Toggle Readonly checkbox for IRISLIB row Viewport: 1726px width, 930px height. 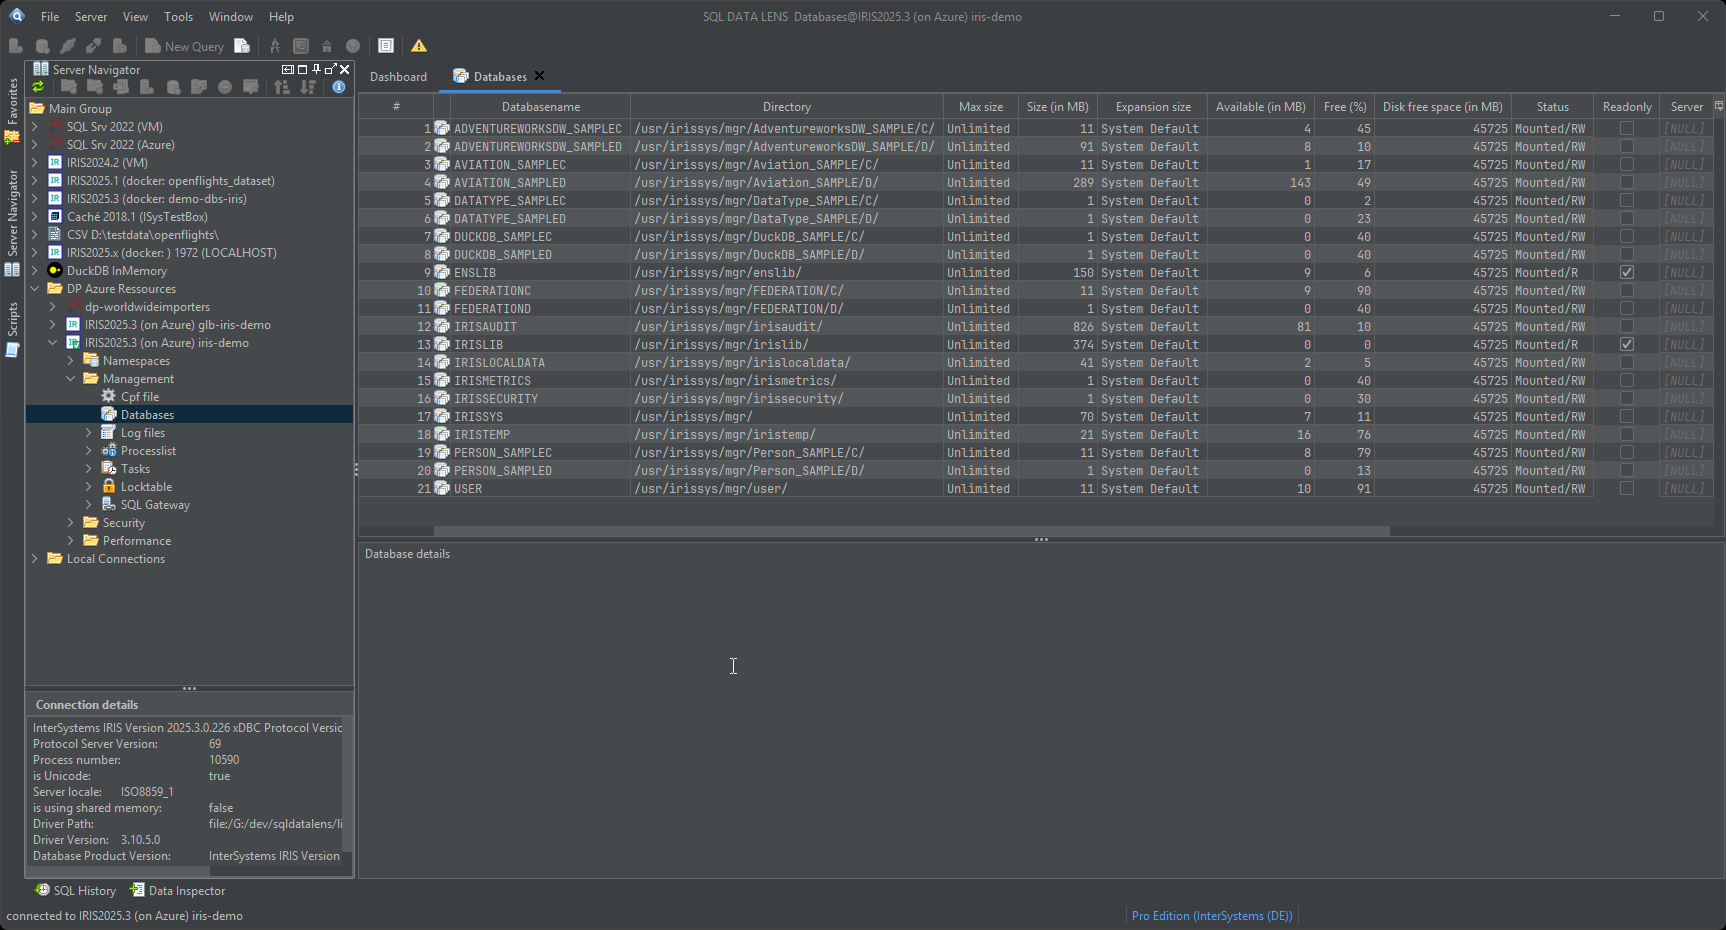[x=1627, y=344]
